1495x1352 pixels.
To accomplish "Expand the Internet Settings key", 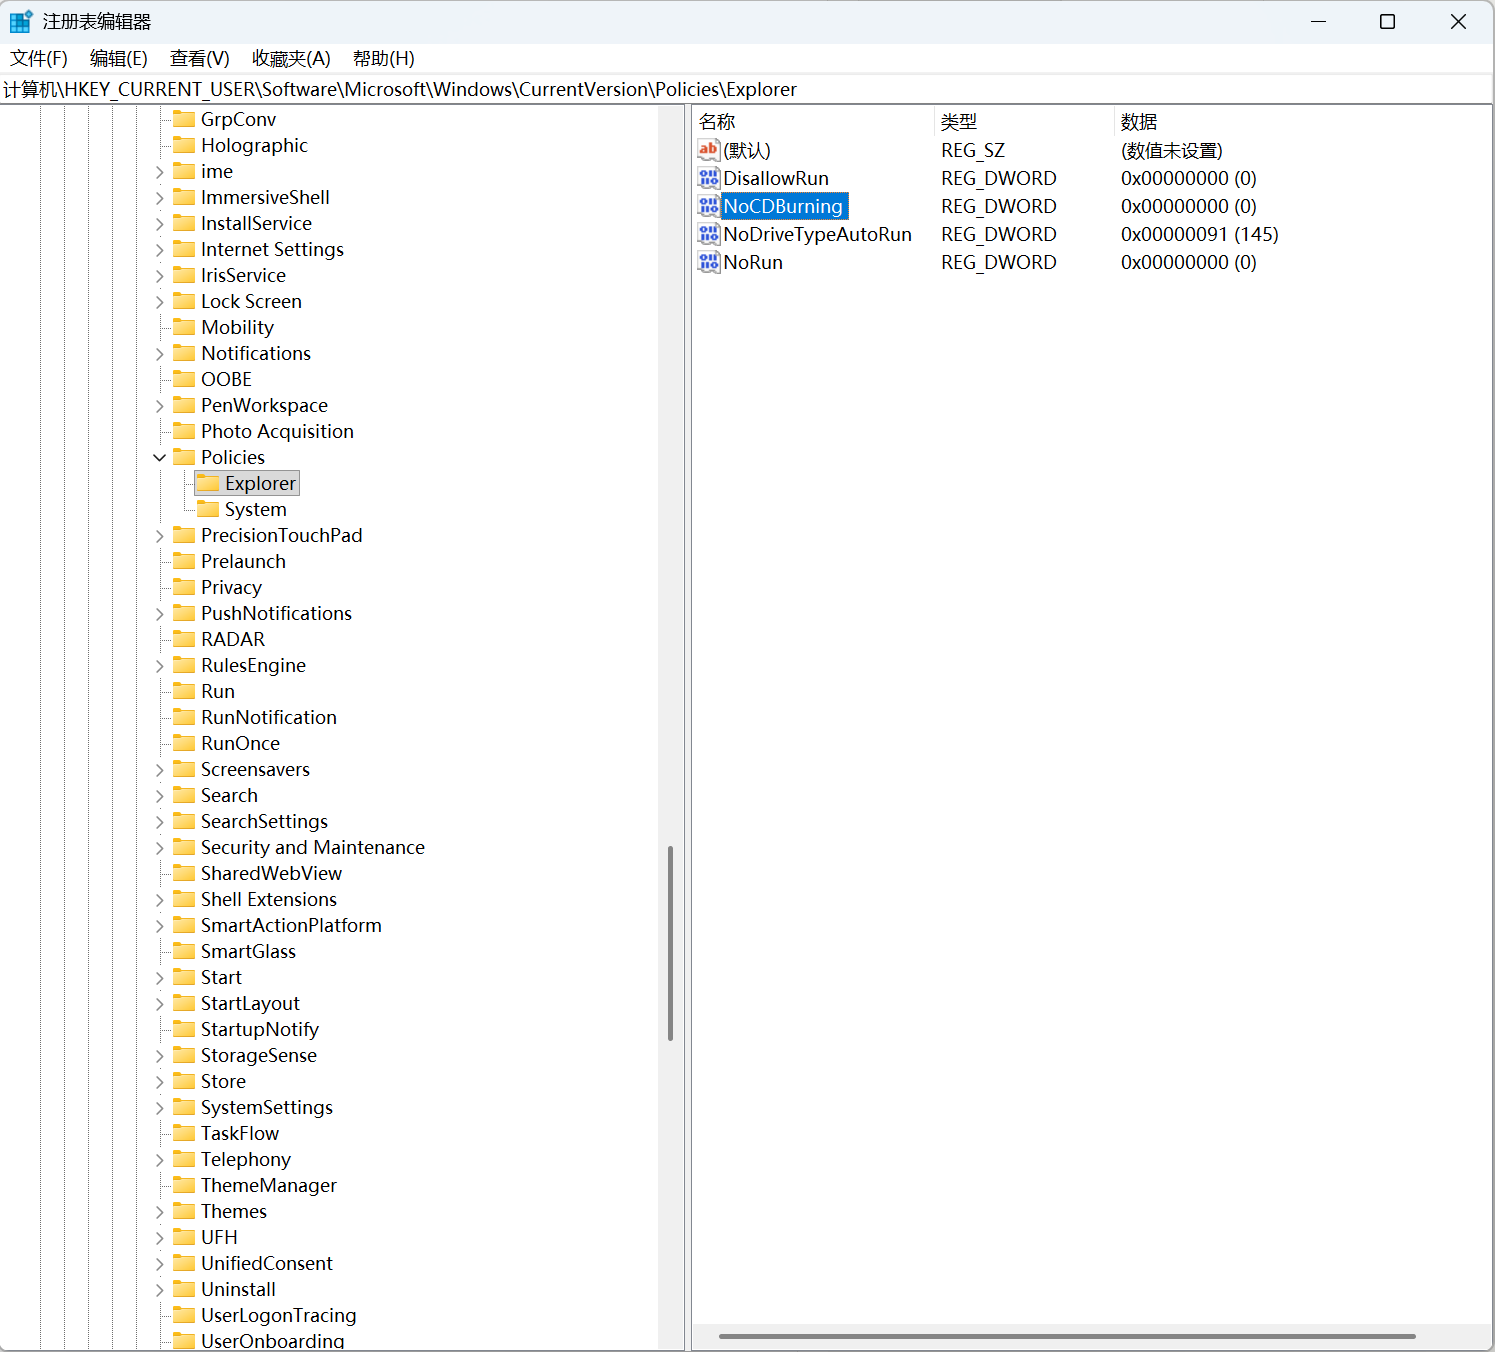I will point(160,249).
